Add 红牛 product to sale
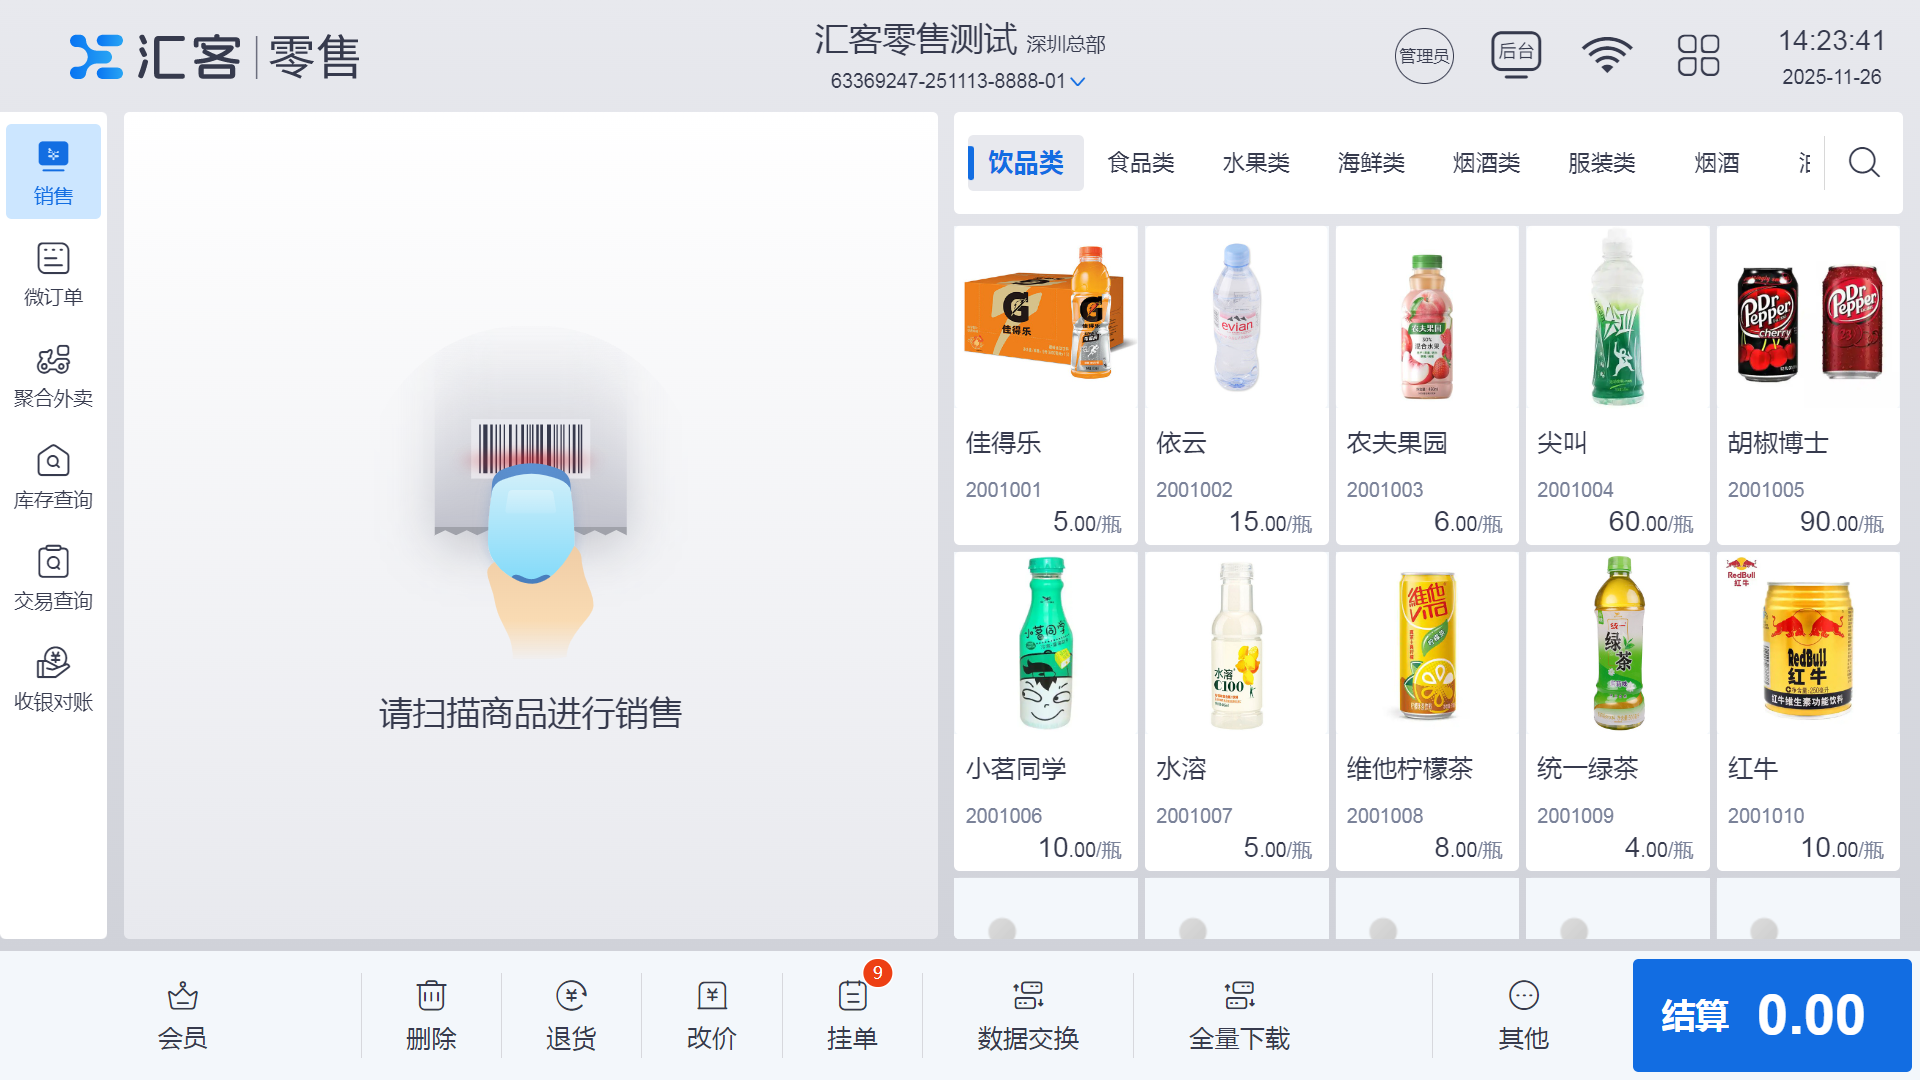 tap(1807, 710)
